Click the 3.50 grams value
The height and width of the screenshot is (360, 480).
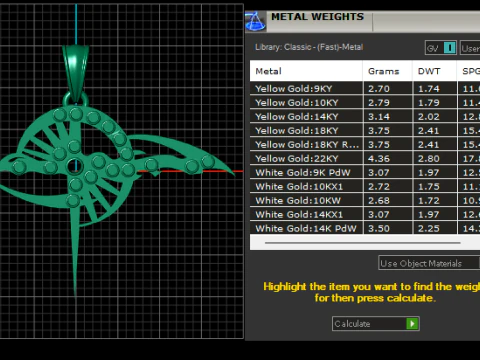(x=379, y=229)
